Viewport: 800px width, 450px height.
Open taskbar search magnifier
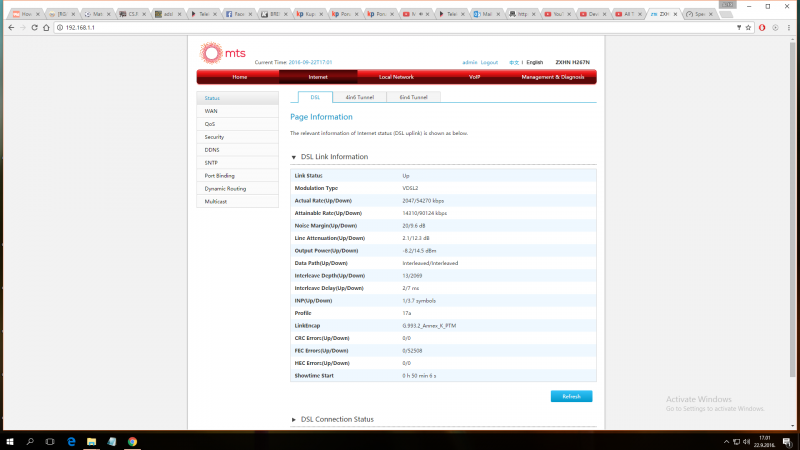tap(30, 441)
